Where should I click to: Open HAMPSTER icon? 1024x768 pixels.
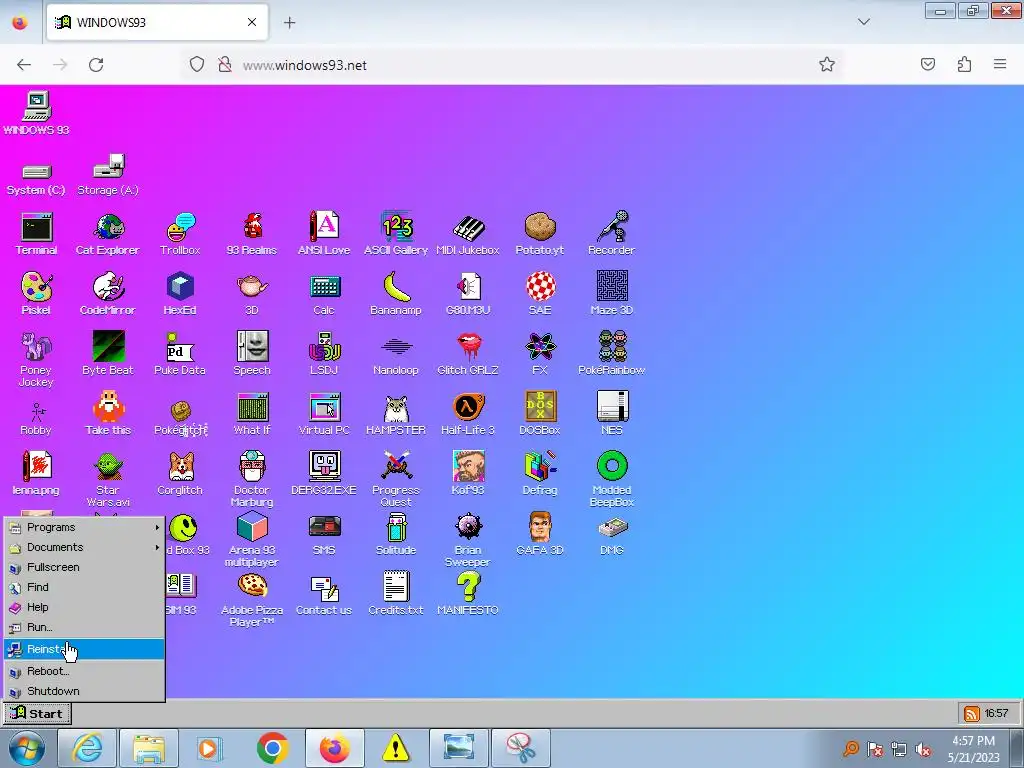point(396,413)
